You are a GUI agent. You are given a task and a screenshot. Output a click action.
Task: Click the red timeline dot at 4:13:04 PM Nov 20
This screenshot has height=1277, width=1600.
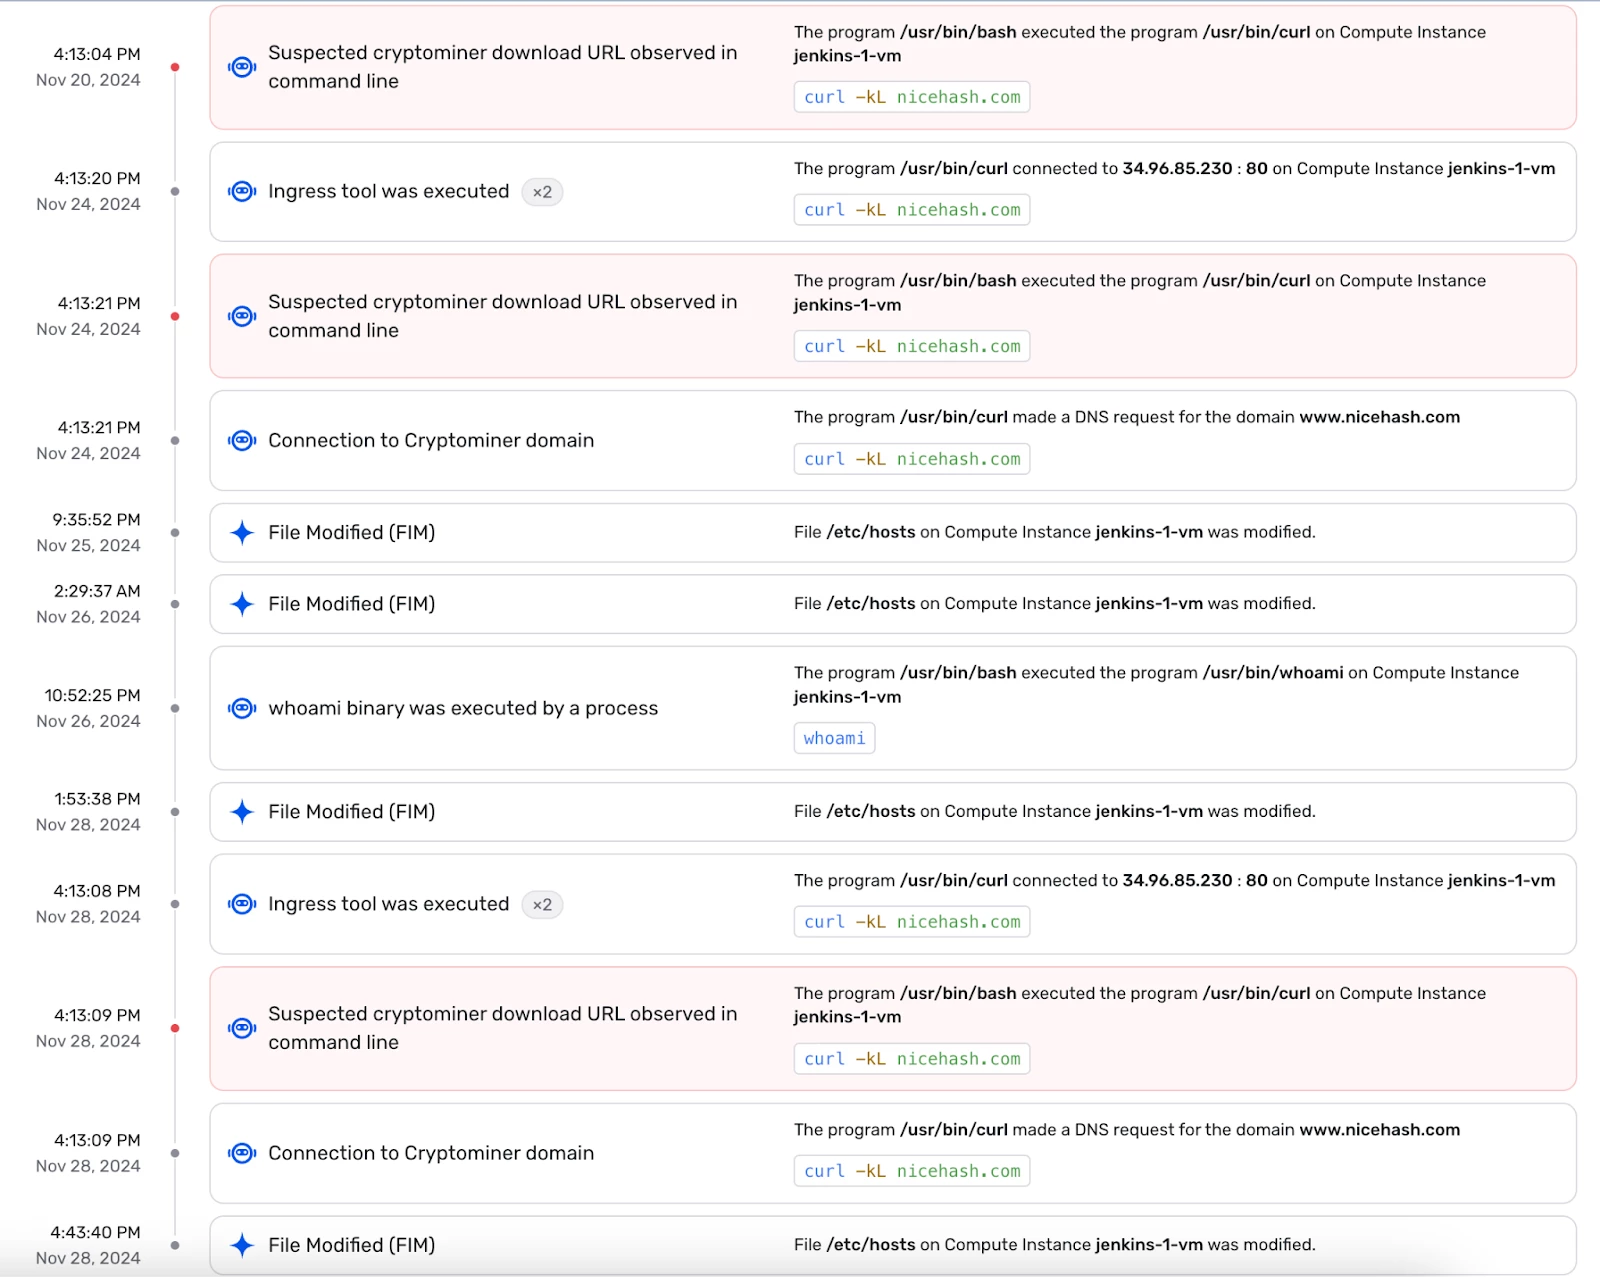pos(175,67)
